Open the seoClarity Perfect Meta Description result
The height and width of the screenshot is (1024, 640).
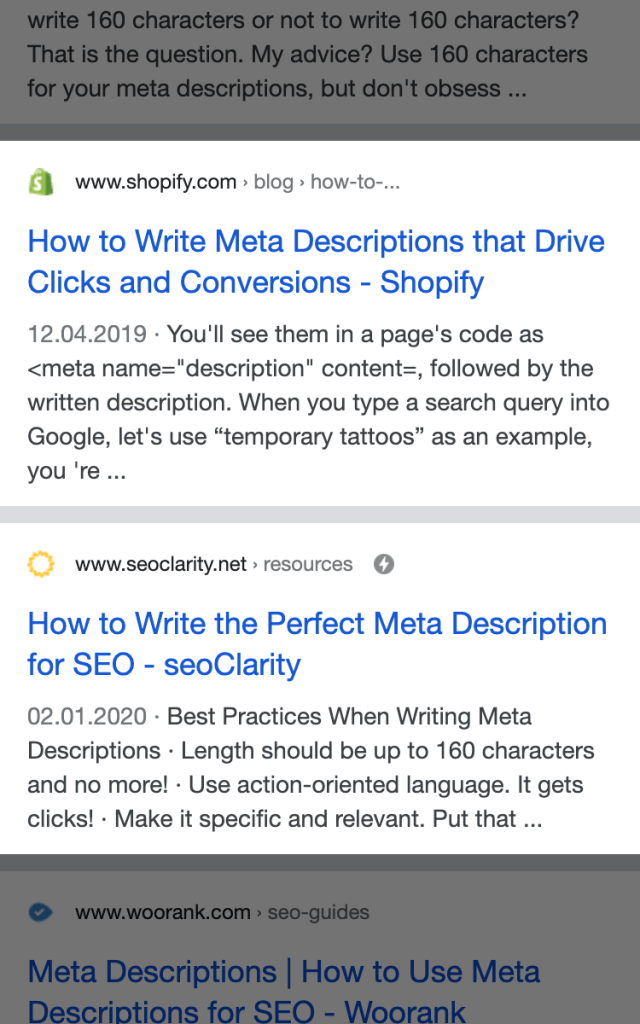click(x=316, y=644)
